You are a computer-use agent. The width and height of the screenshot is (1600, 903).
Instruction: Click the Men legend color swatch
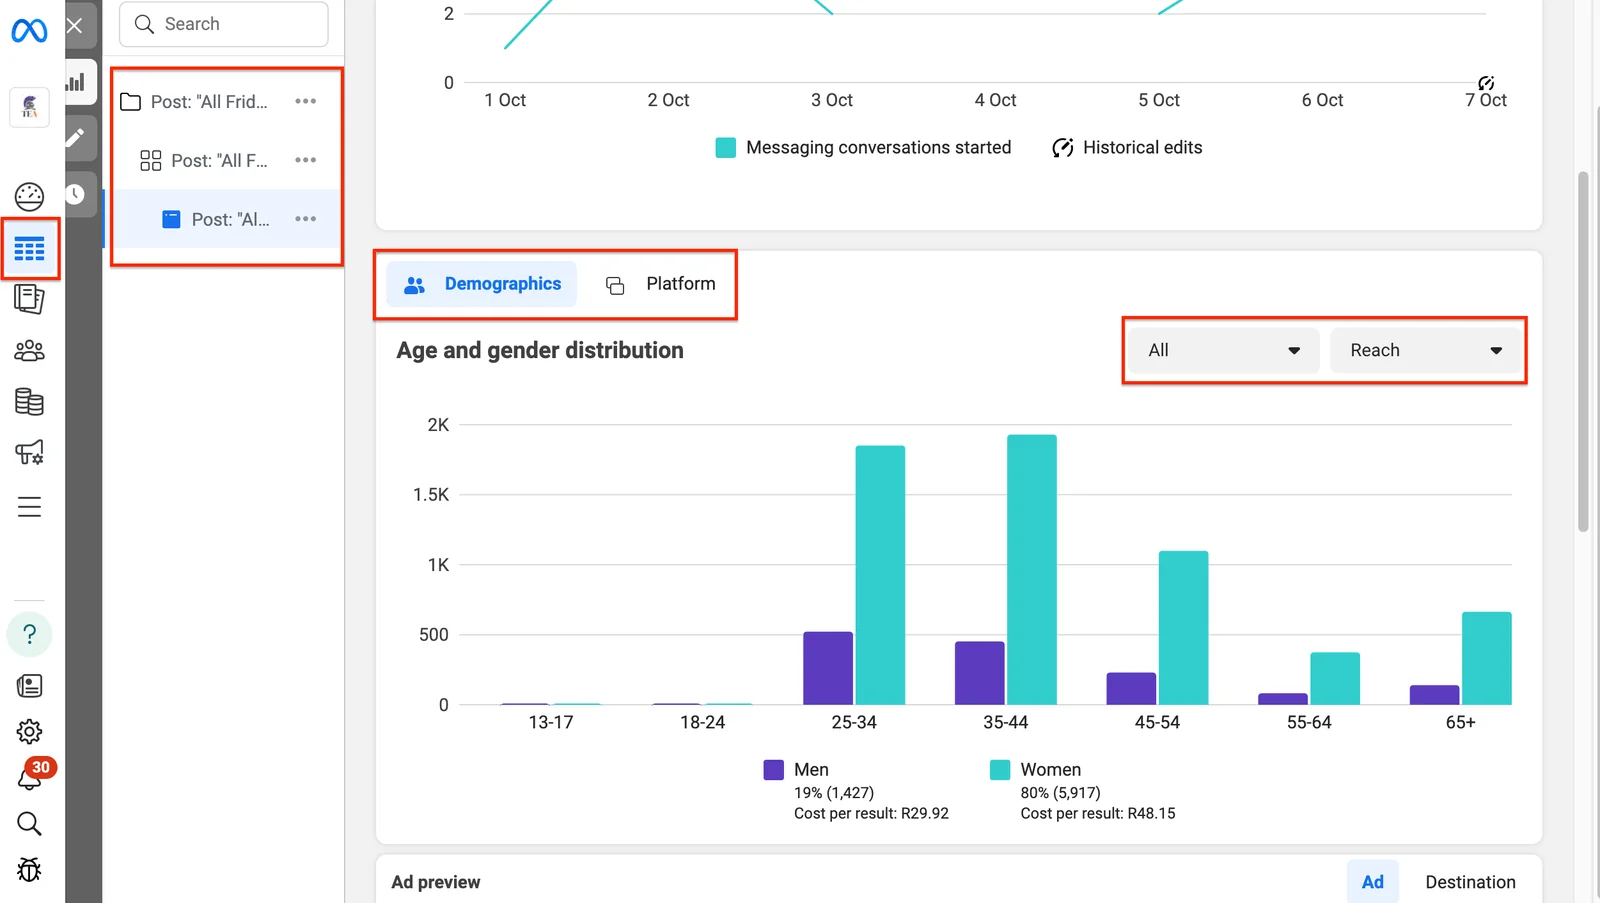pos(774,770)
